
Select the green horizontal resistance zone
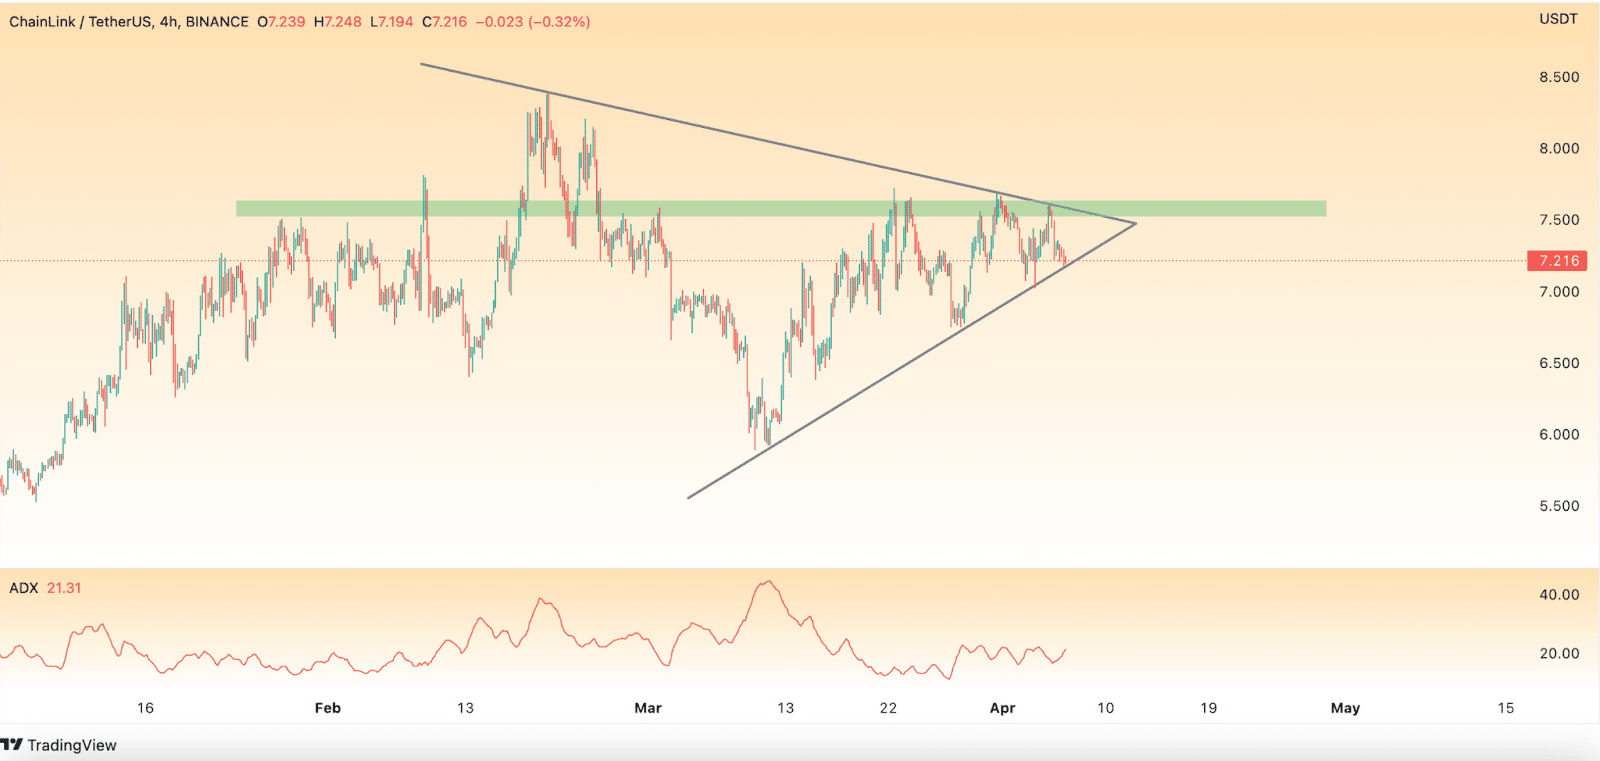(781, 209)
